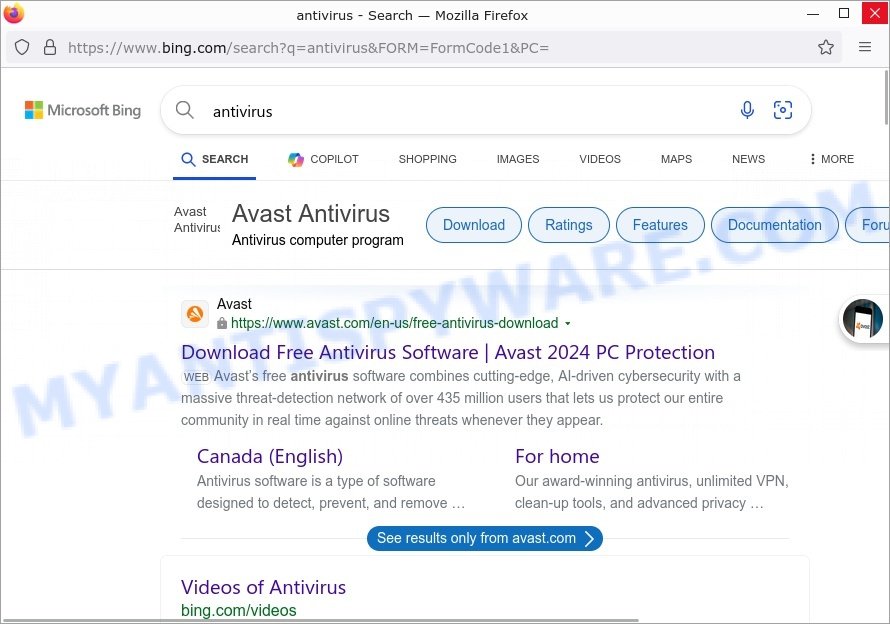
Task: Click the avast.com free-antivirus-download URL
Action: click(394, 323)
